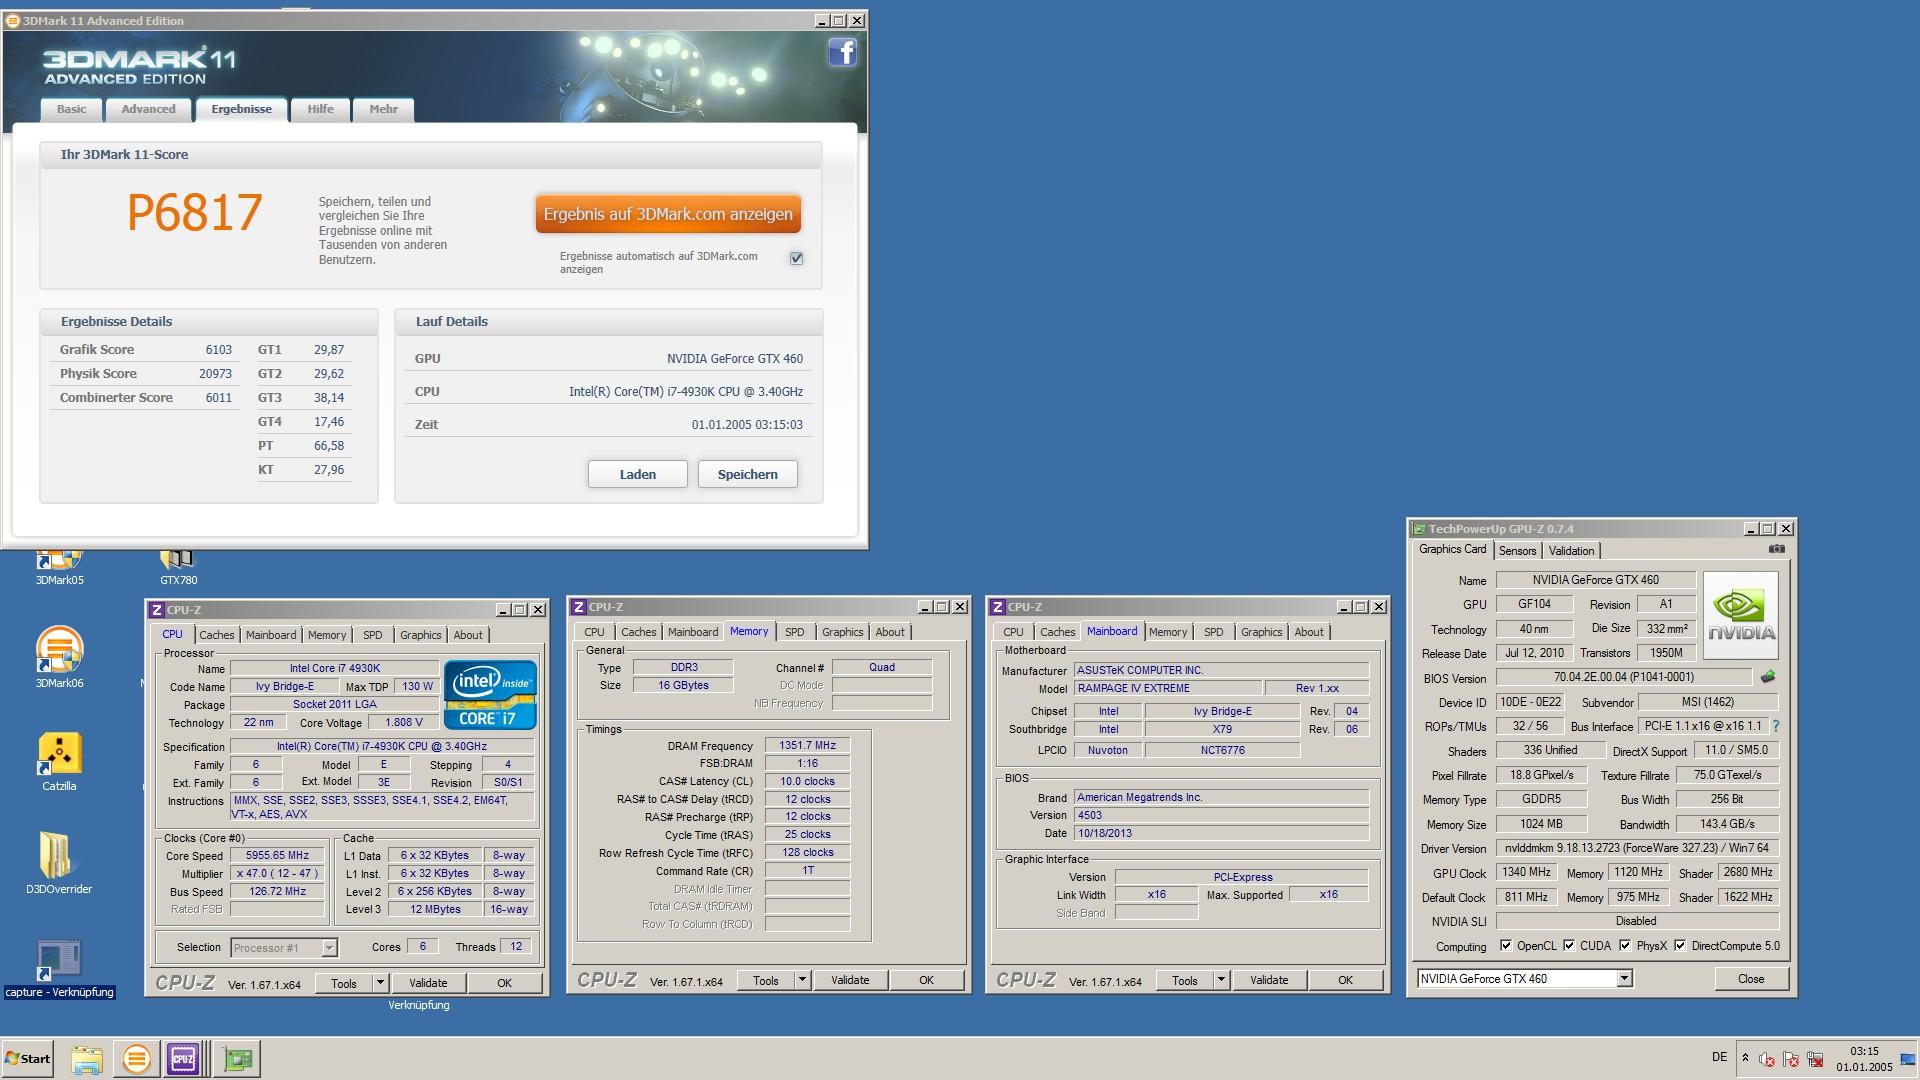Switch to CPU-Z taskbar icon

pyautogui.click(x=184, y=1059)
